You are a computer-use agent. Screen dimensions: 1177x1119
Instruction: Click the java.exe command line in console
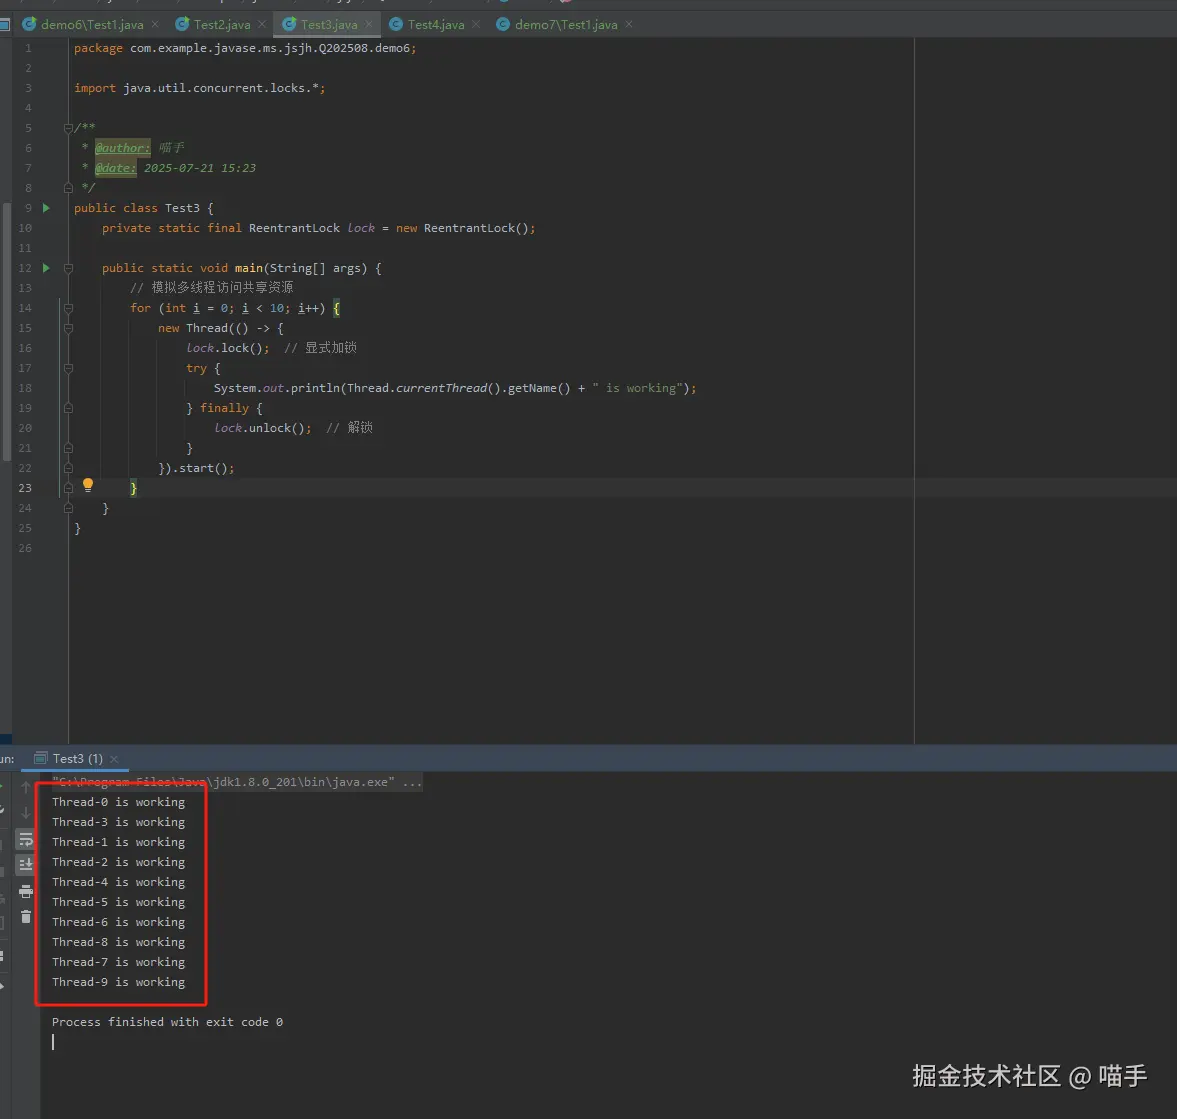point(236,782)
